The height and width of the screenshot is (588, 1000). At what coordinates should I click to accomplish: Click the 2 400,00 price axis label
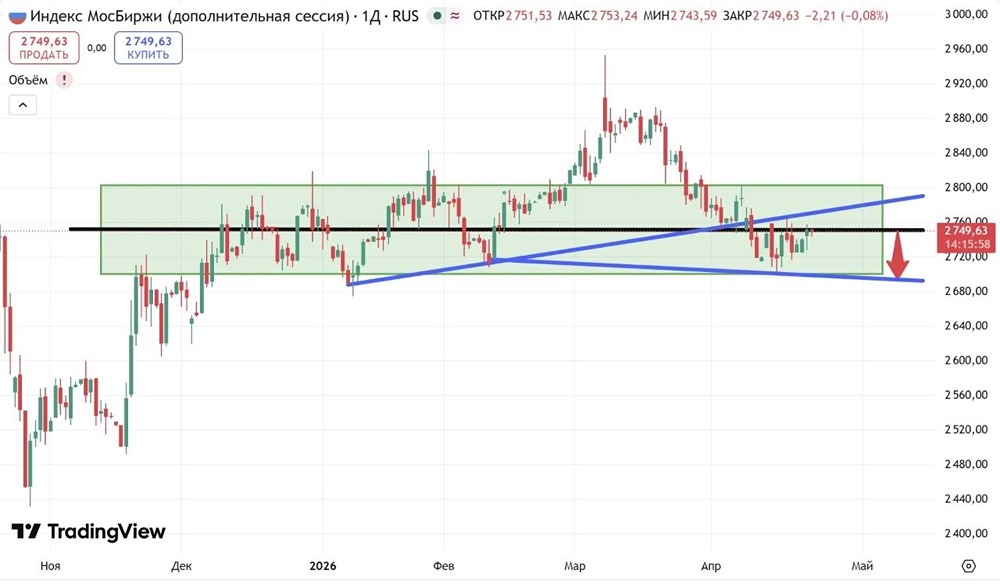[x=966, y=533]
